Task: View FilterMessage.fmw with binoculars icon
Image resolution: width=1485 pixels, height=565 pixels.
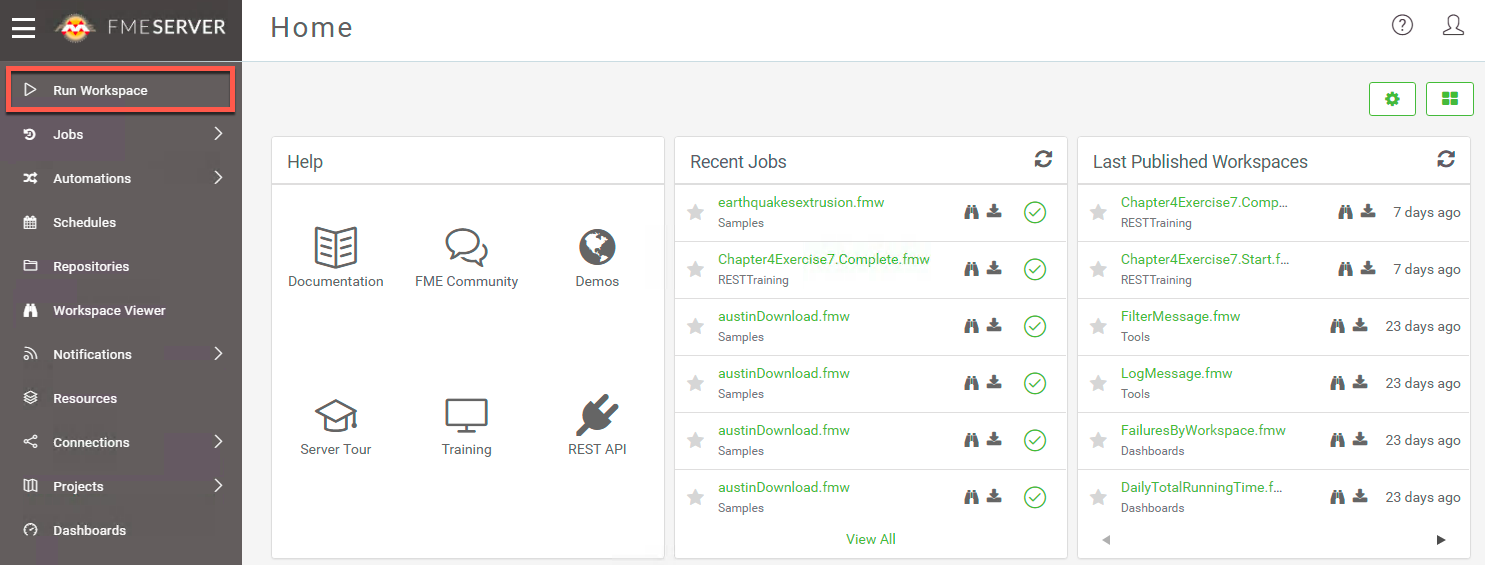Action: point(1337,325)
